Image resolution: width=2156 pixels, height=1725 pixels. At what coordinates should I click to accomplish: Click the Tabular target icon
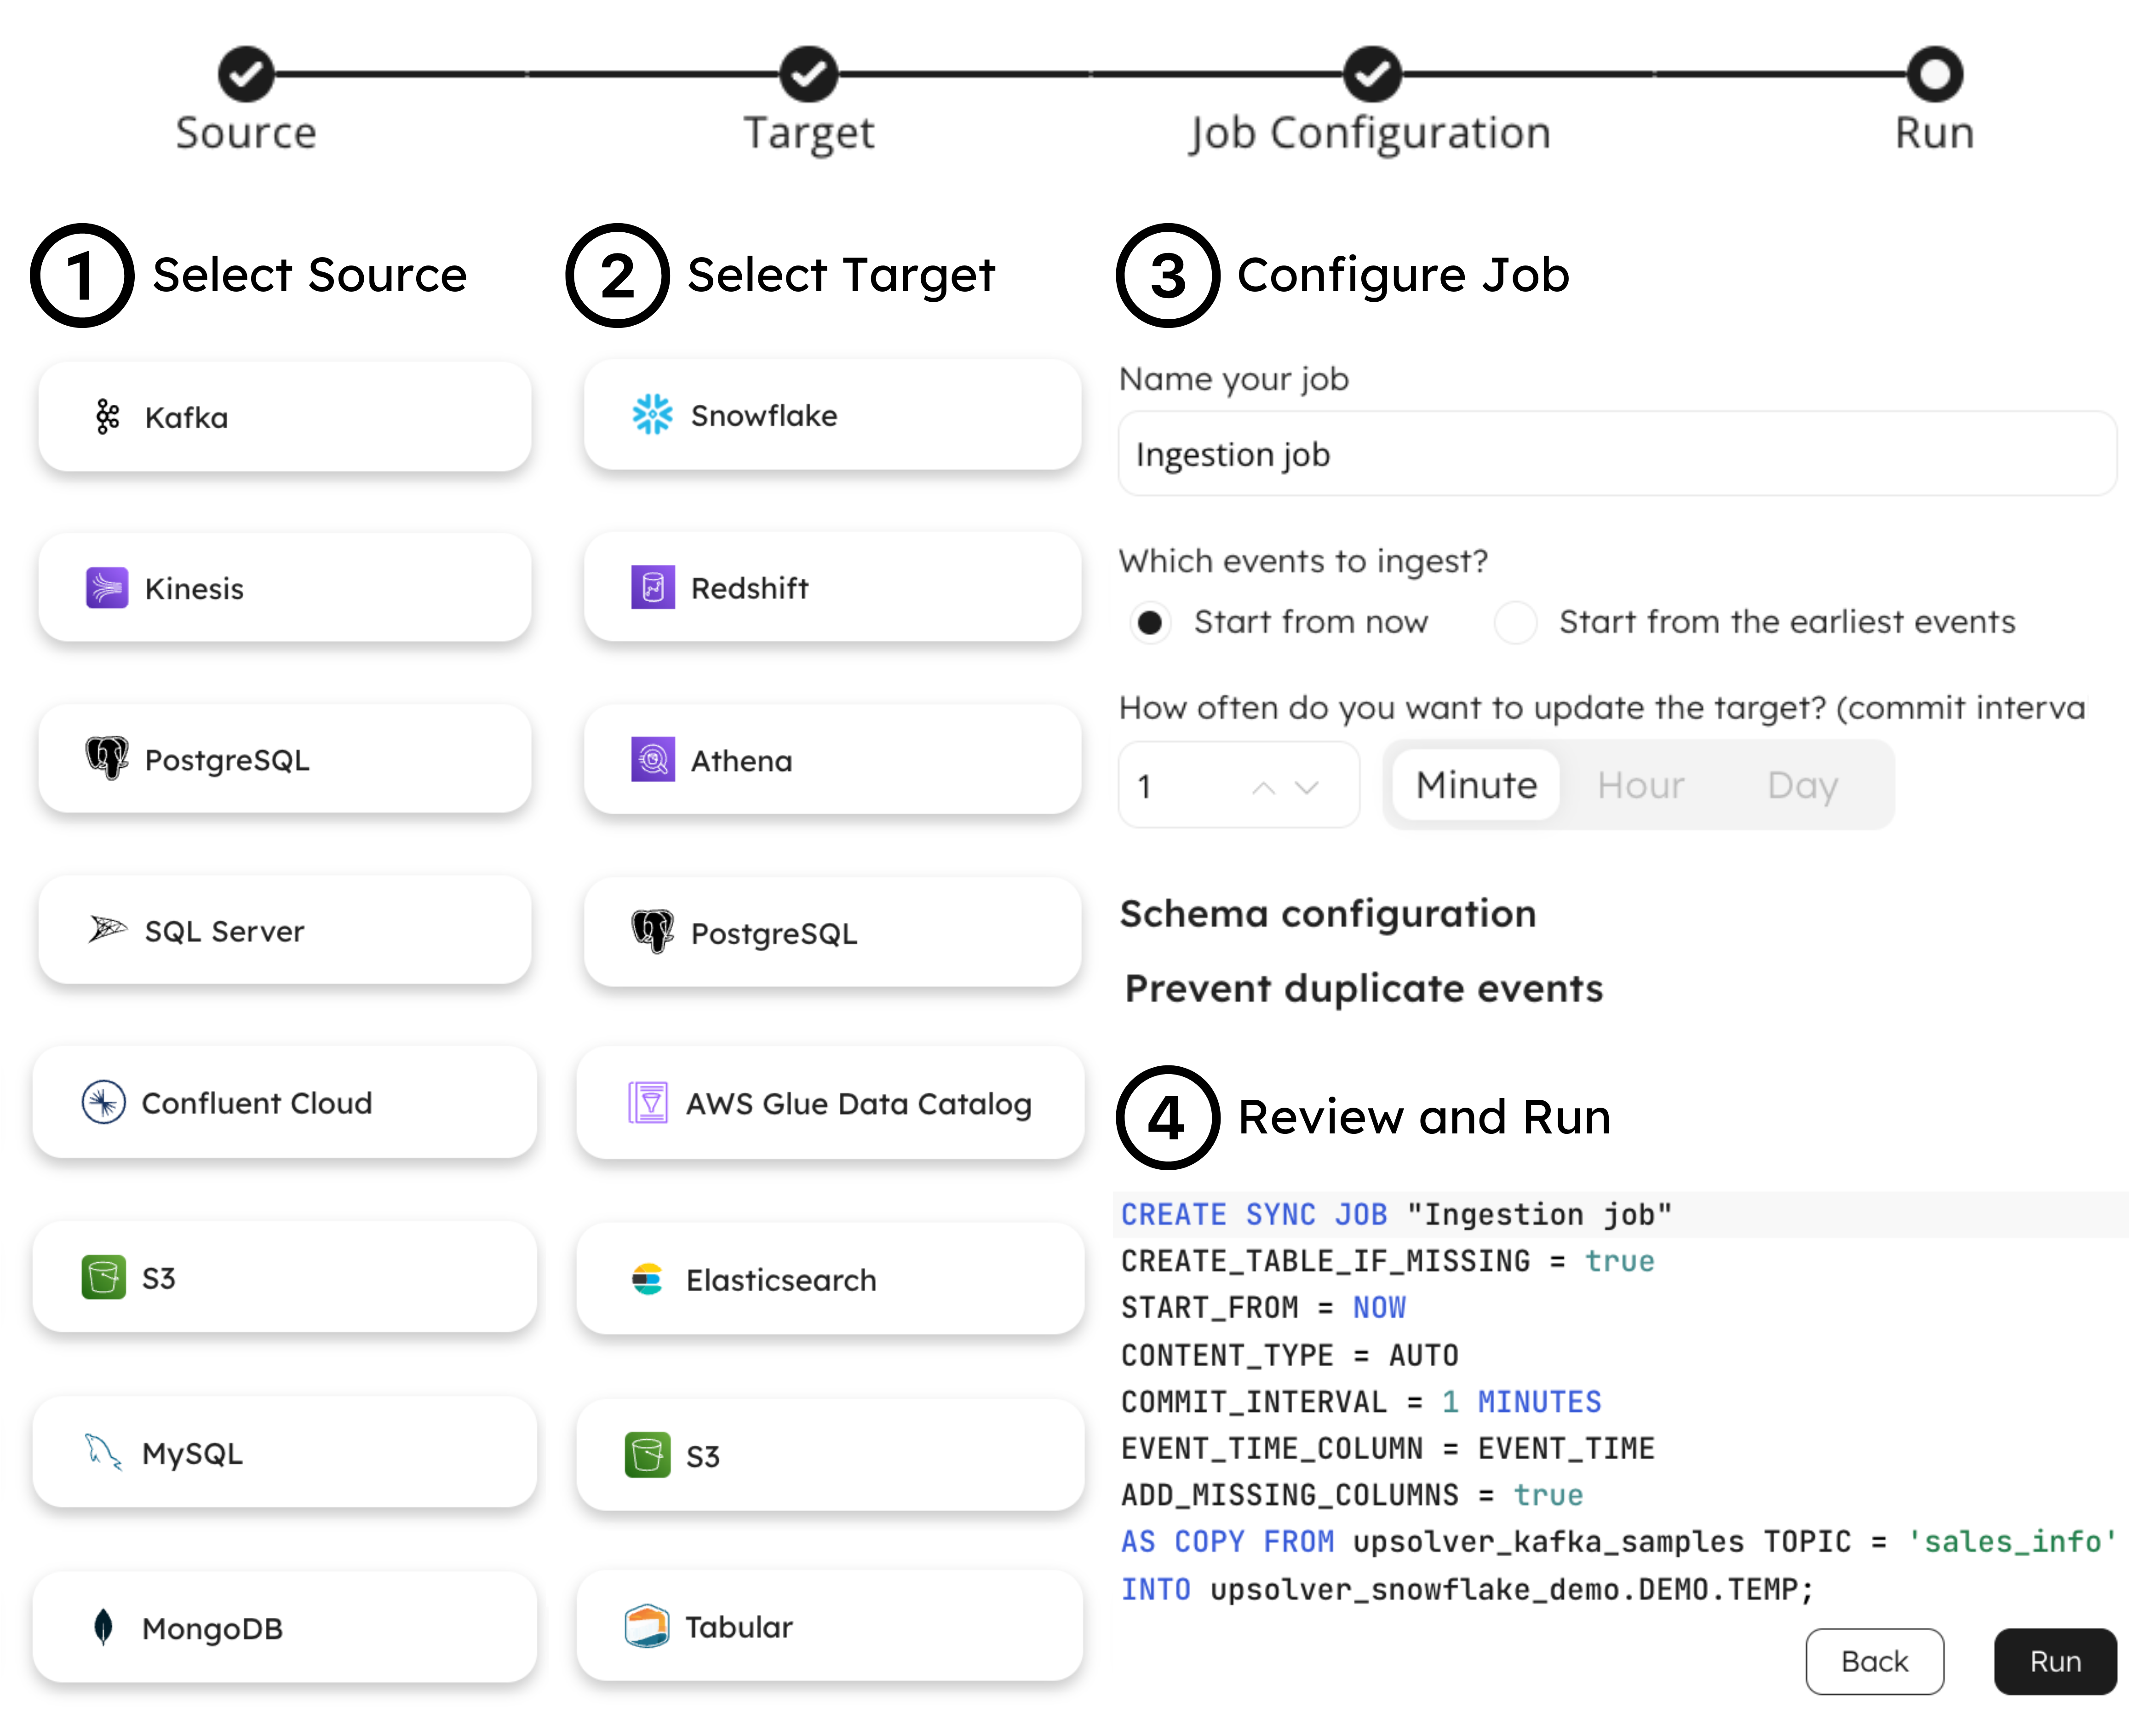(x=646, y=1626)
